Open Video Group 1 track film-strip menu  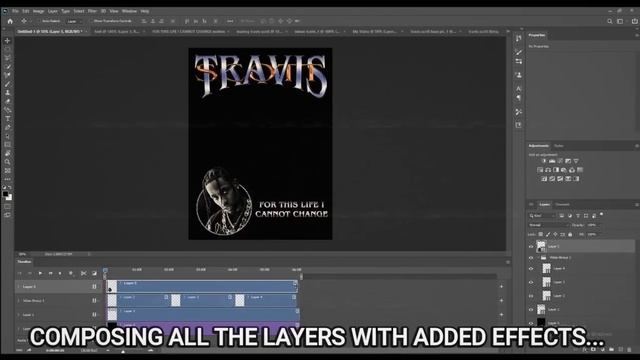point(94,301)
